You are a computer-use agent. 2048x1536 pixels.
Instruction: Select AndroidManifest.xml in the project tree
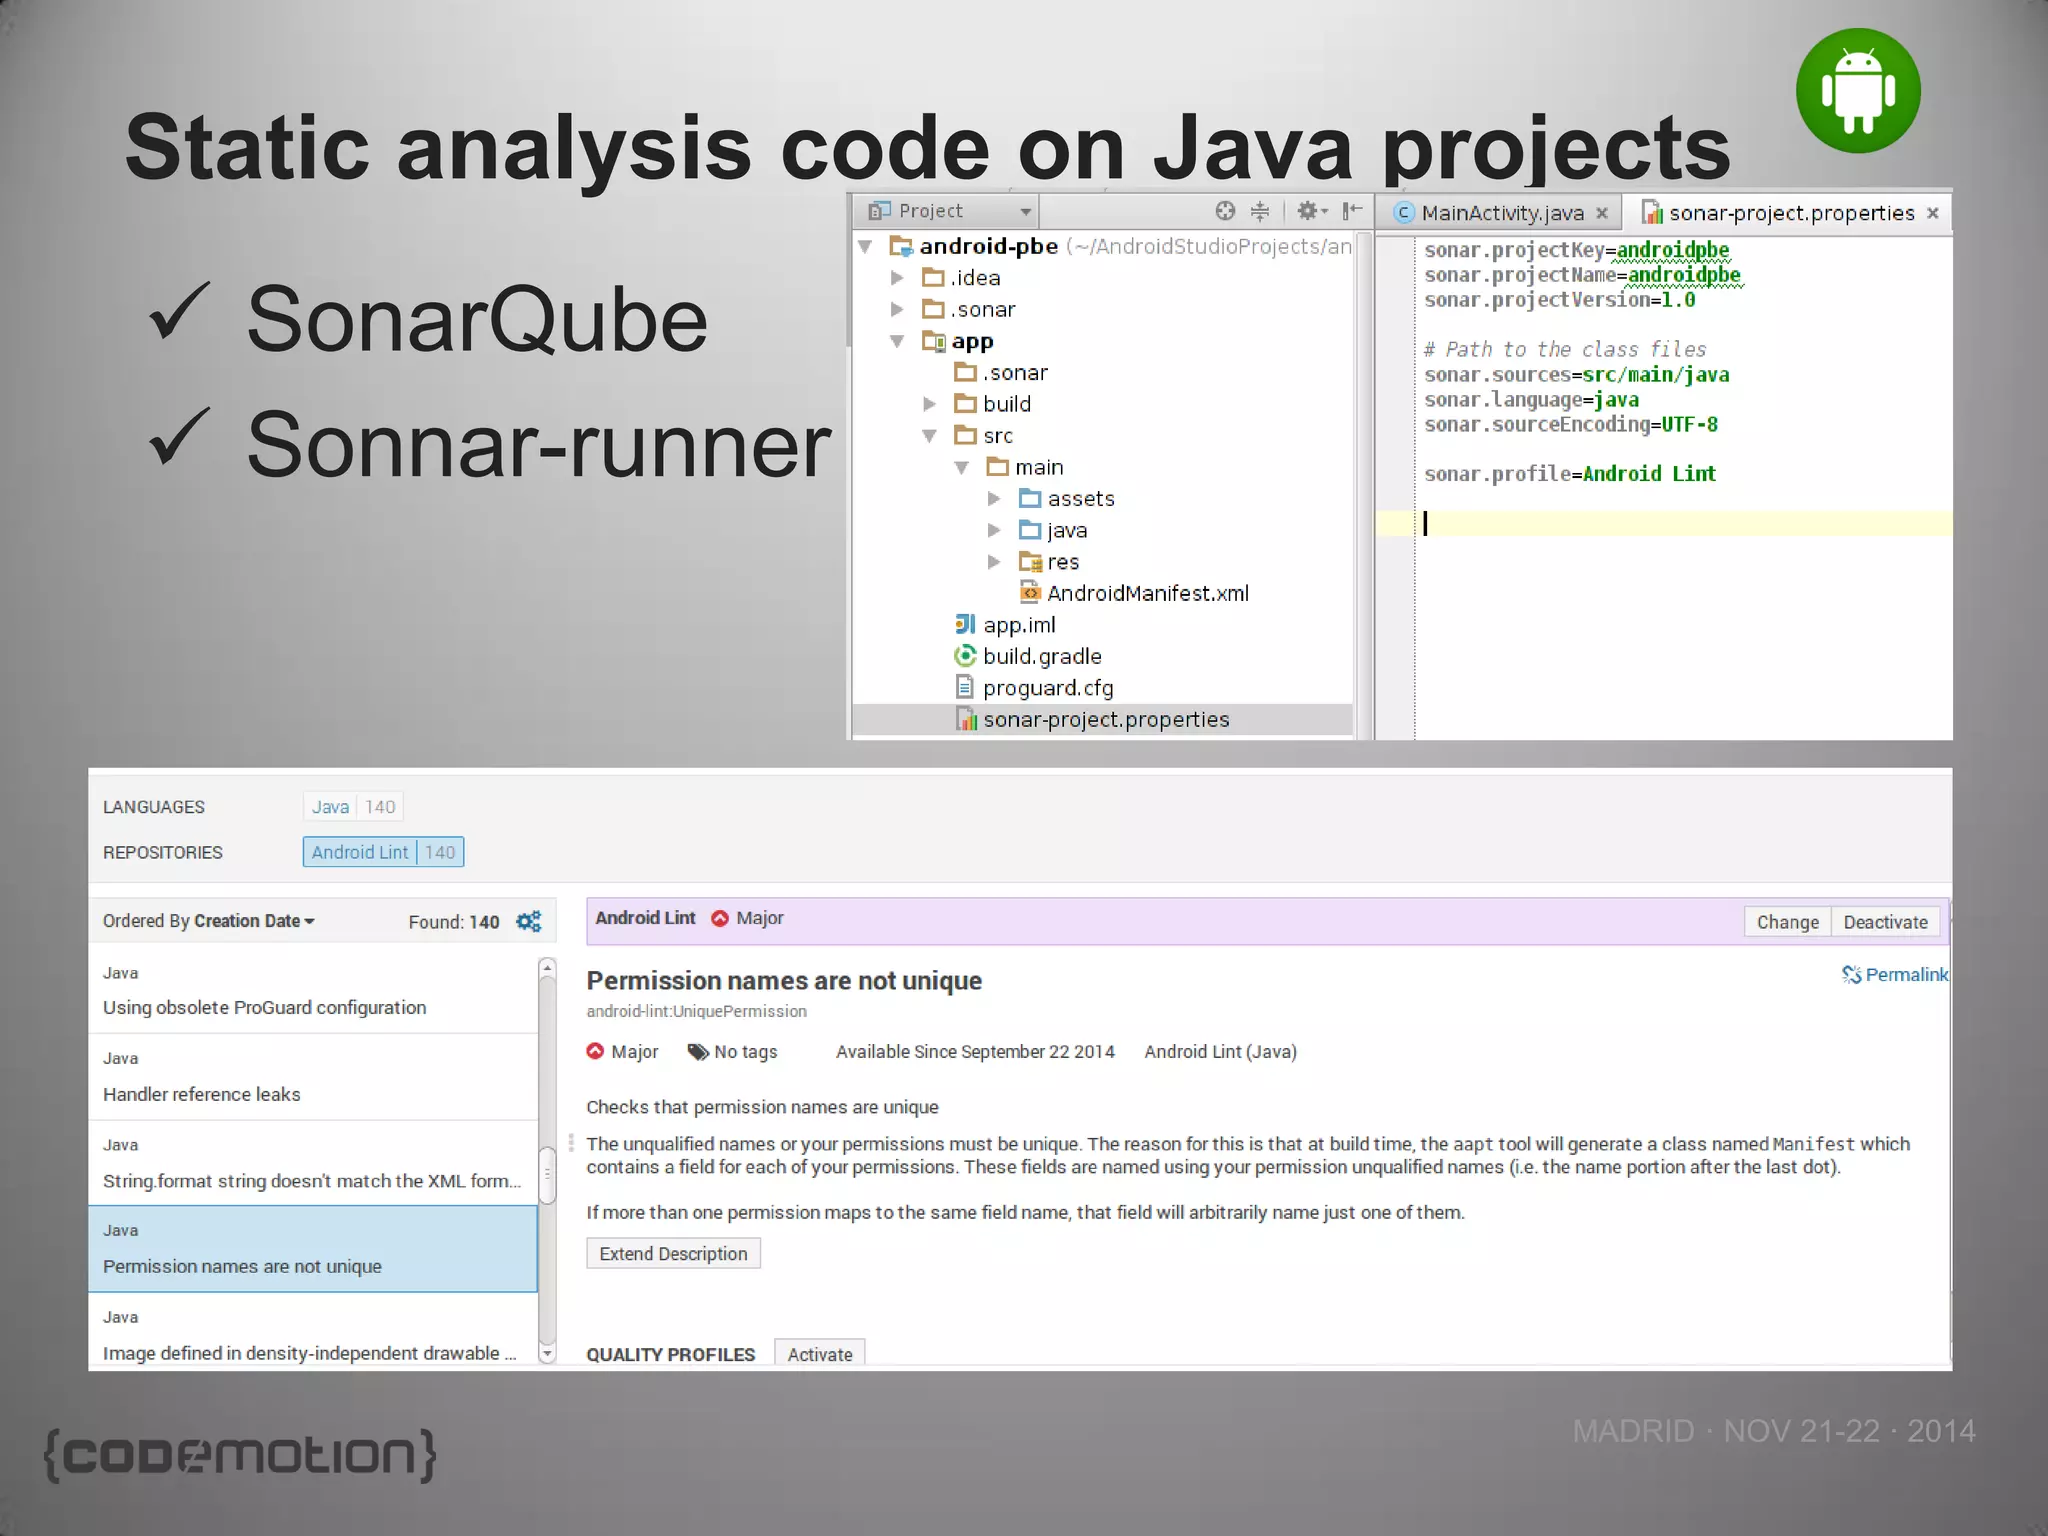[1134, 594]
